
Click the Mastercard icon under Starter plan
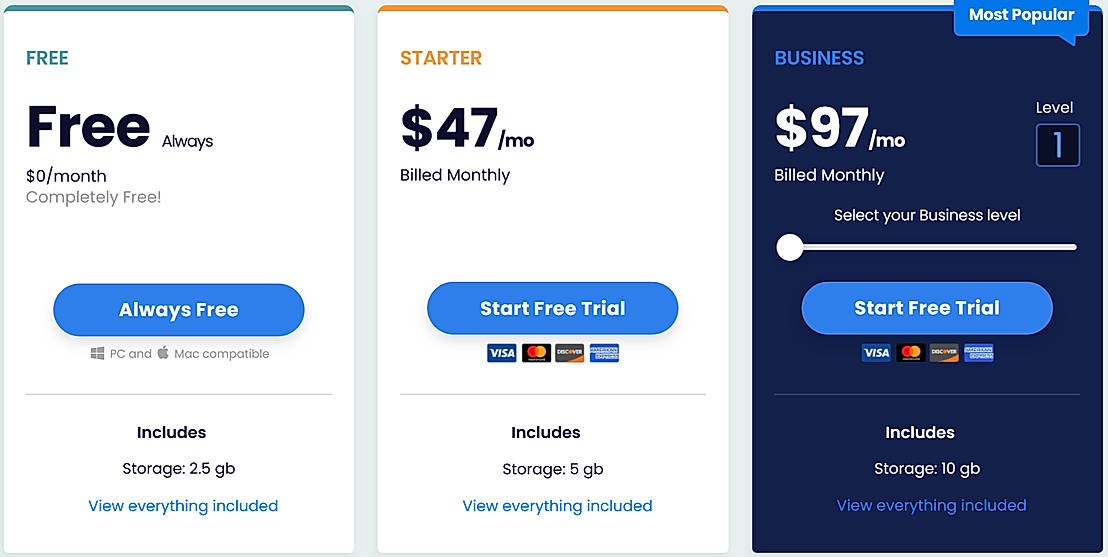coord(536,353)
